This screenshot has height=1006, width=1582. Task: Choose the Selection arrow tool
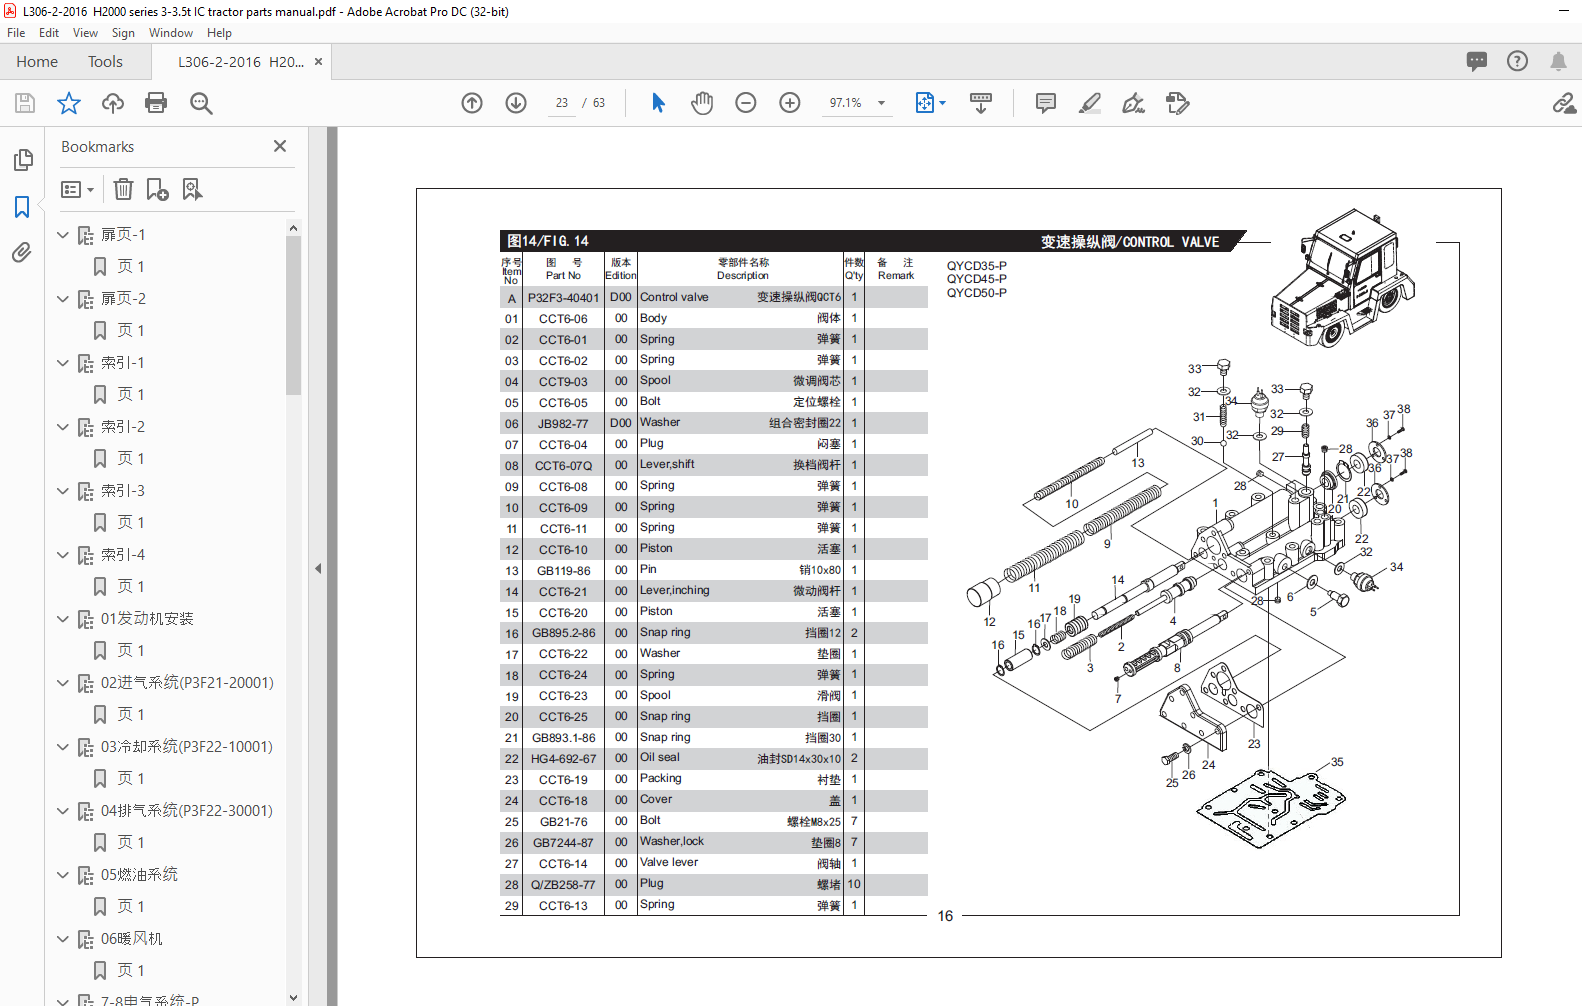pos(658,103)
